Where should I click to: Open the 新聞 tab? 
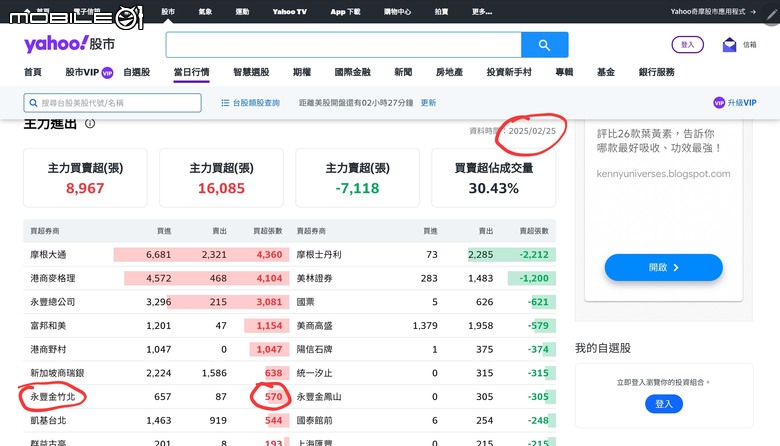(403, 72)
